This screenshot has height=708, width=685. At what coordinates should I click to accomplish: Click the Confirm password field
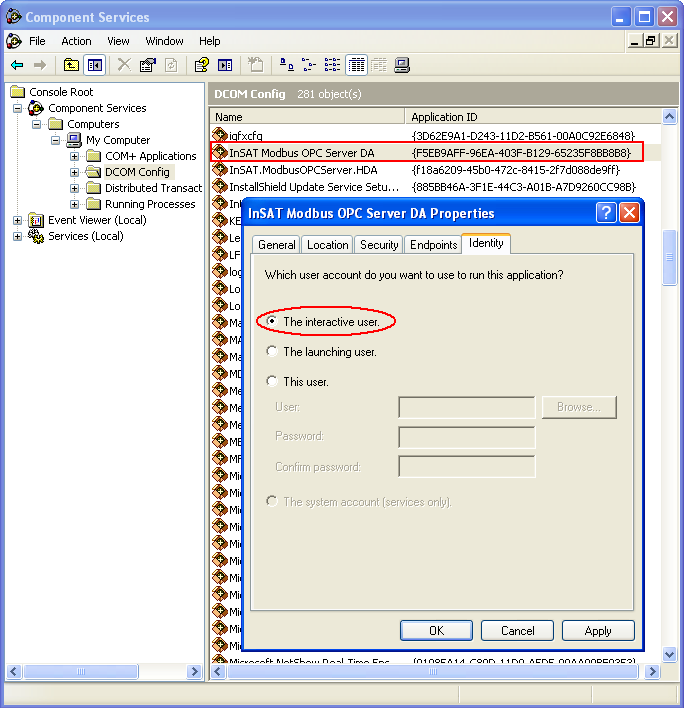467,466
